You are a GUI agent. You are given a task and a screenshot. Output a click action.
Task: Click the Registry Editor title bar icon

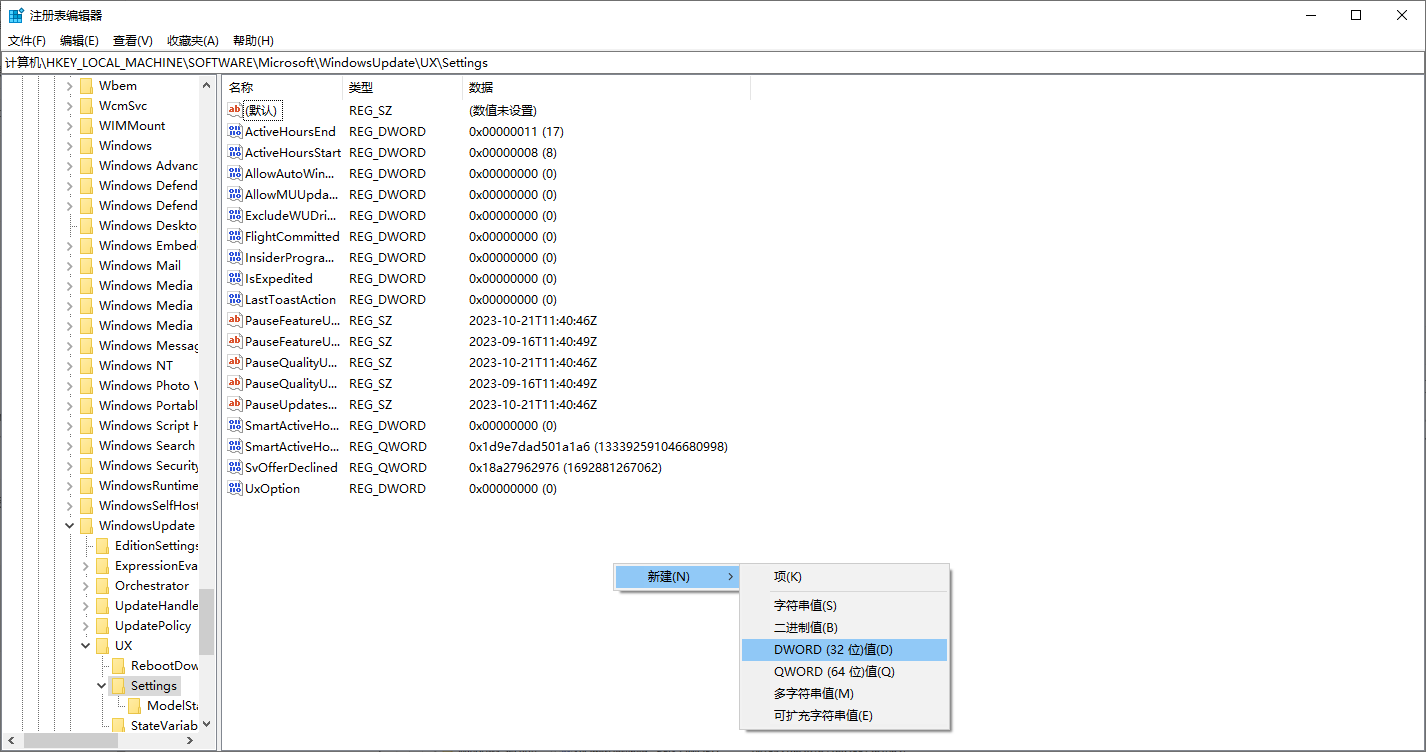tap(16, 15)
